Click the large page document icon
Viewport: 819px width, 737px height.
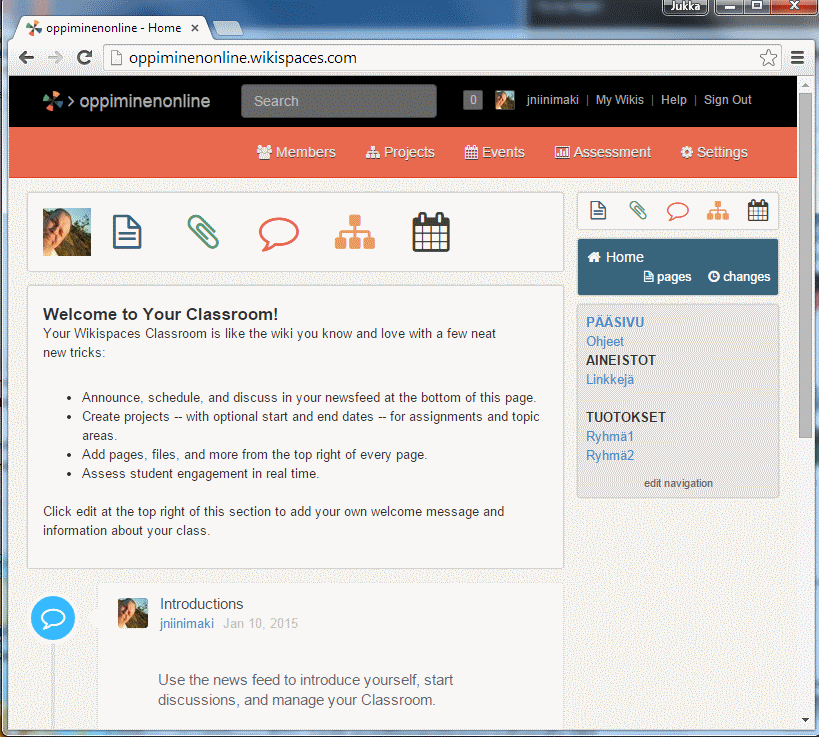coord(127,231)
